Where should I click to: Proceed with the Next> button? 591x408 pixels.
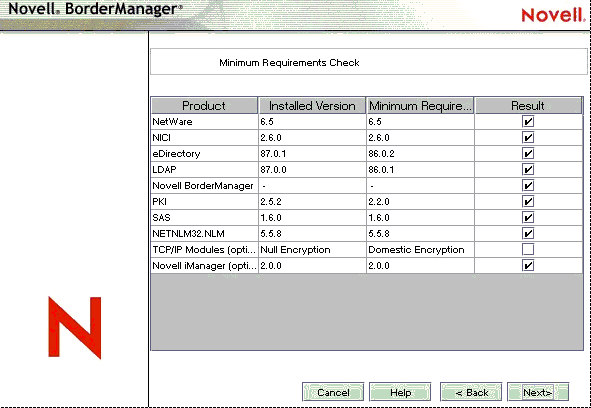point(538,392)
